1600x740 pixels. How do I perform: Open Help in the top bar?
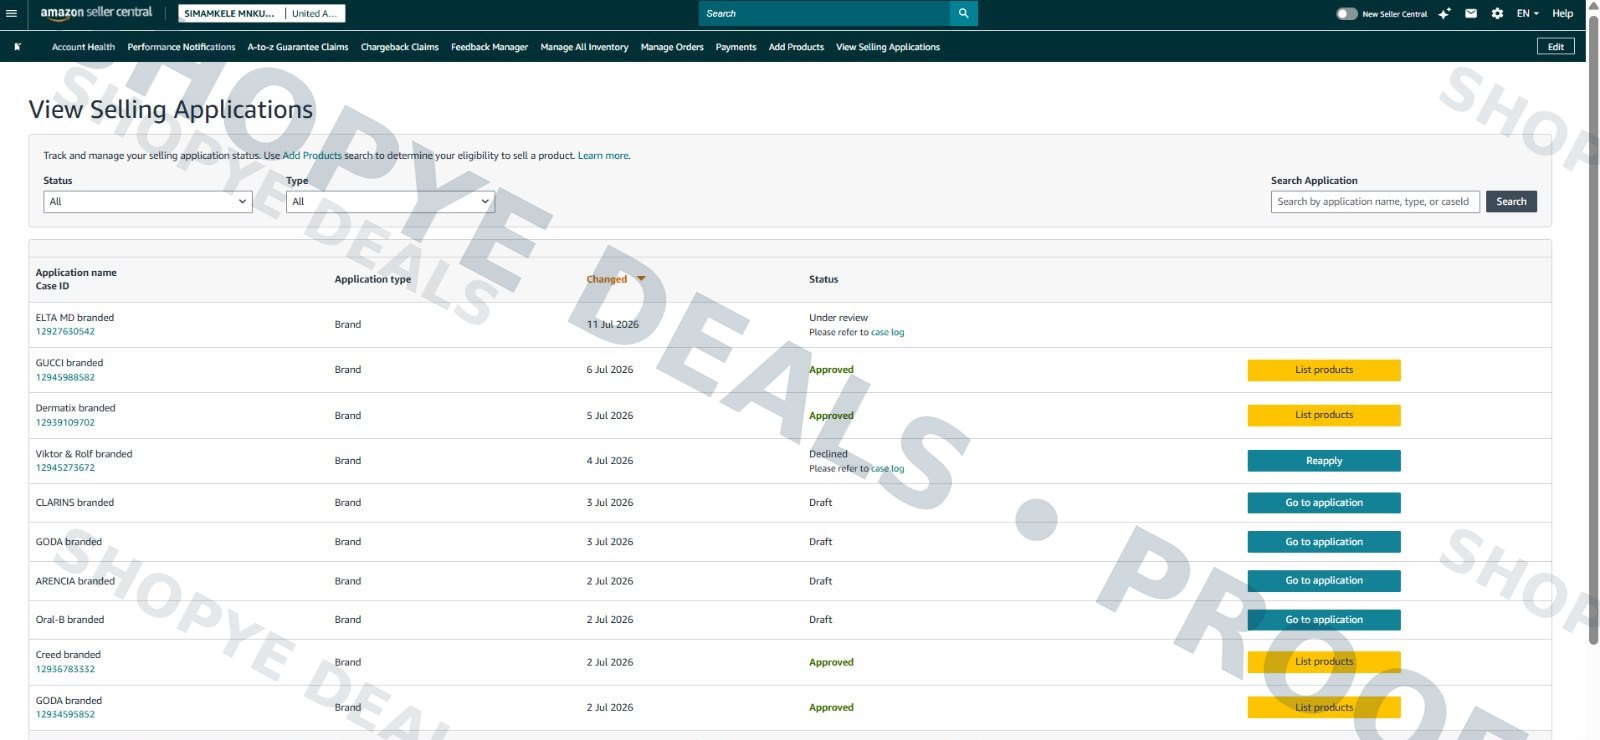(1562, 14)
